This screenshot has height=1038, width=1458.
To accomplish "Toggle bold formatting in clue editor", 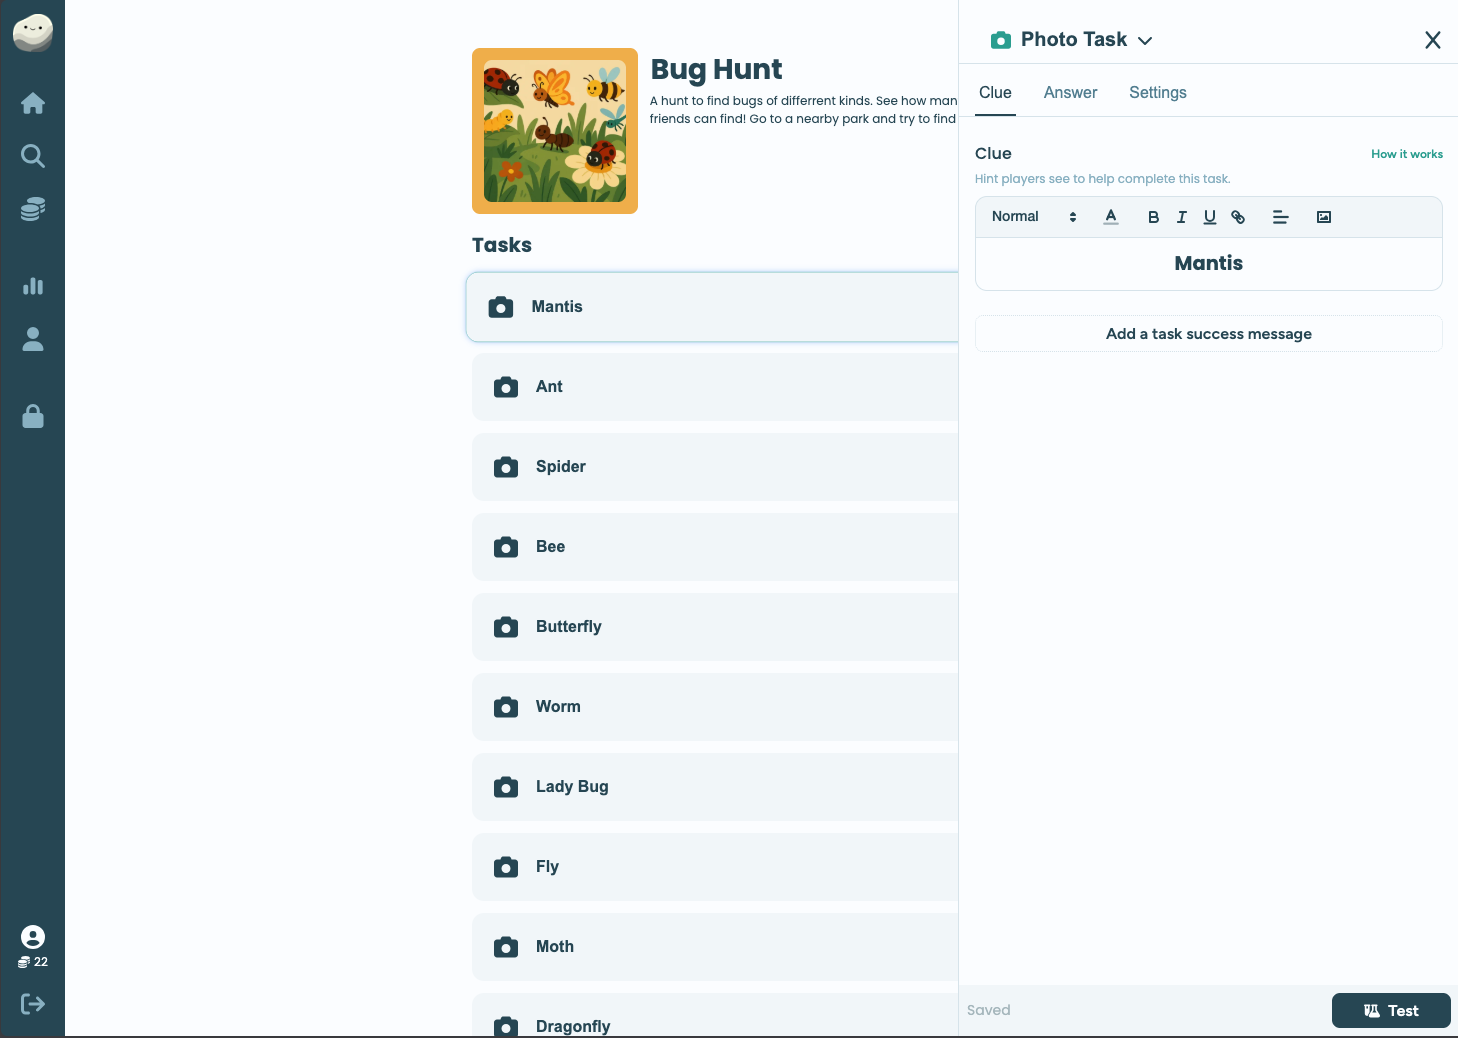I will coord(1153,217).
